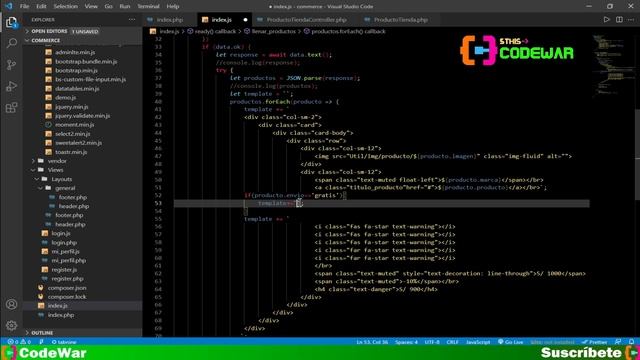Show errors and warnings in status bar
The width and height of the screenshot is (640, 360).
point(19,342)
